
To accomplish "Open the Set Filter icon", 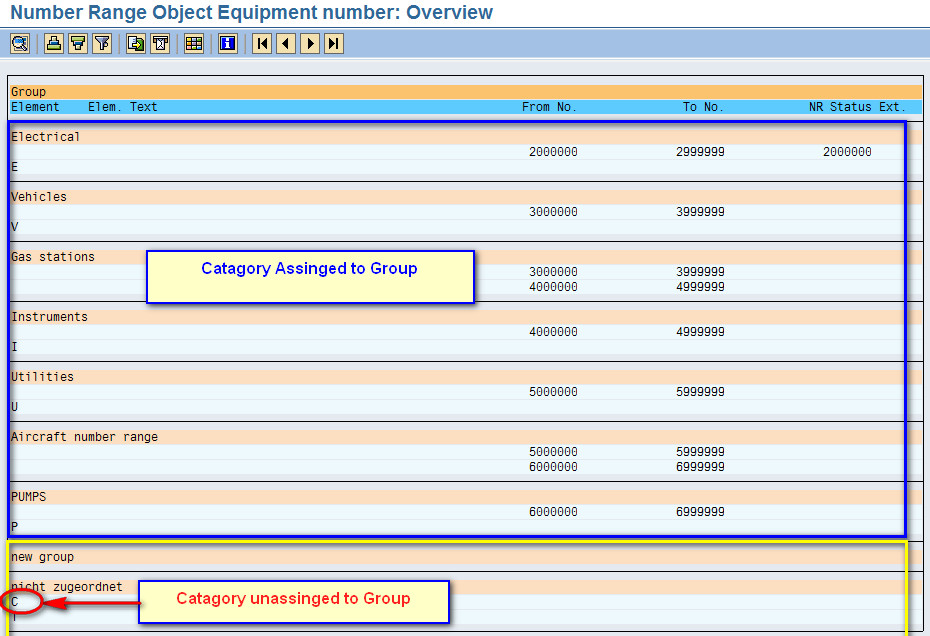I will click(101, 43).
